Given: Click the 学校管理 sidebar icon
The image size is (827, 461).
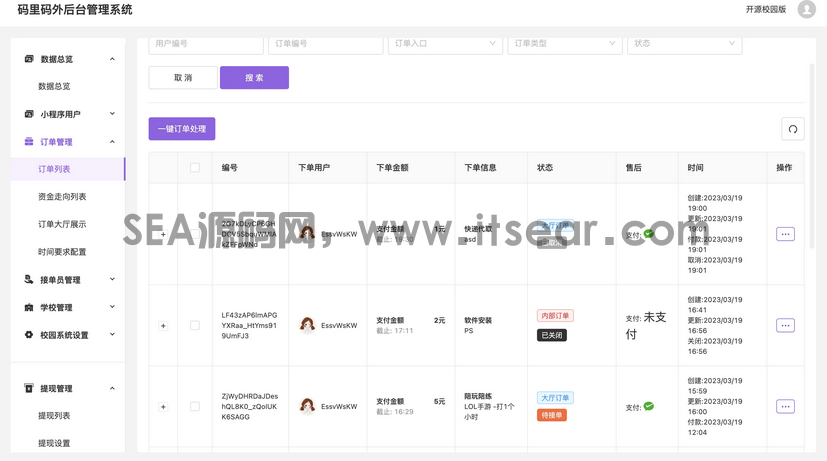Looking at the screenshot, I should tap(29, 307).
